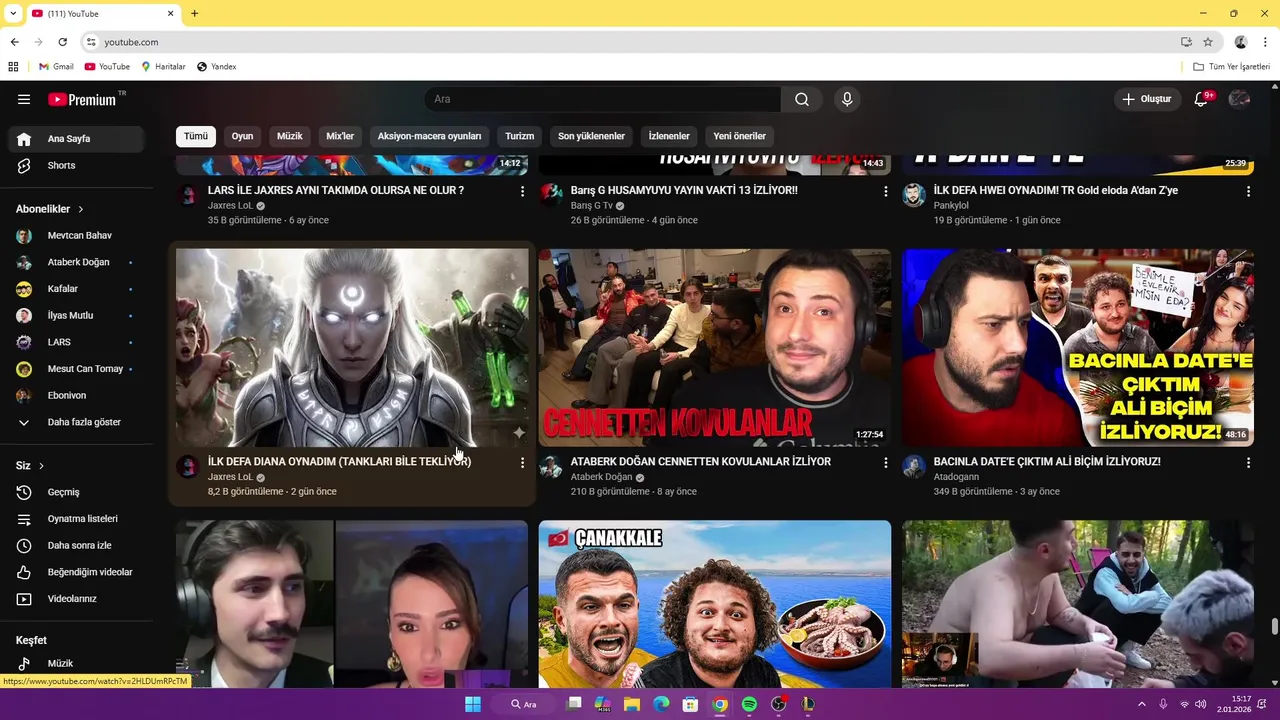Screen dimensions: 1280x720
Task: Open the hamburger guide menu
Action: pos(24,99)
